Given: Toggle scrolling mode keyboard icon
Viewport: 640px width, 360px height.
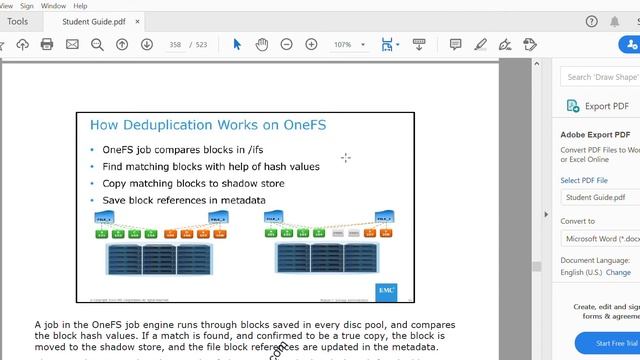Looking at the screenshot, I should click(x=419, y=44).
